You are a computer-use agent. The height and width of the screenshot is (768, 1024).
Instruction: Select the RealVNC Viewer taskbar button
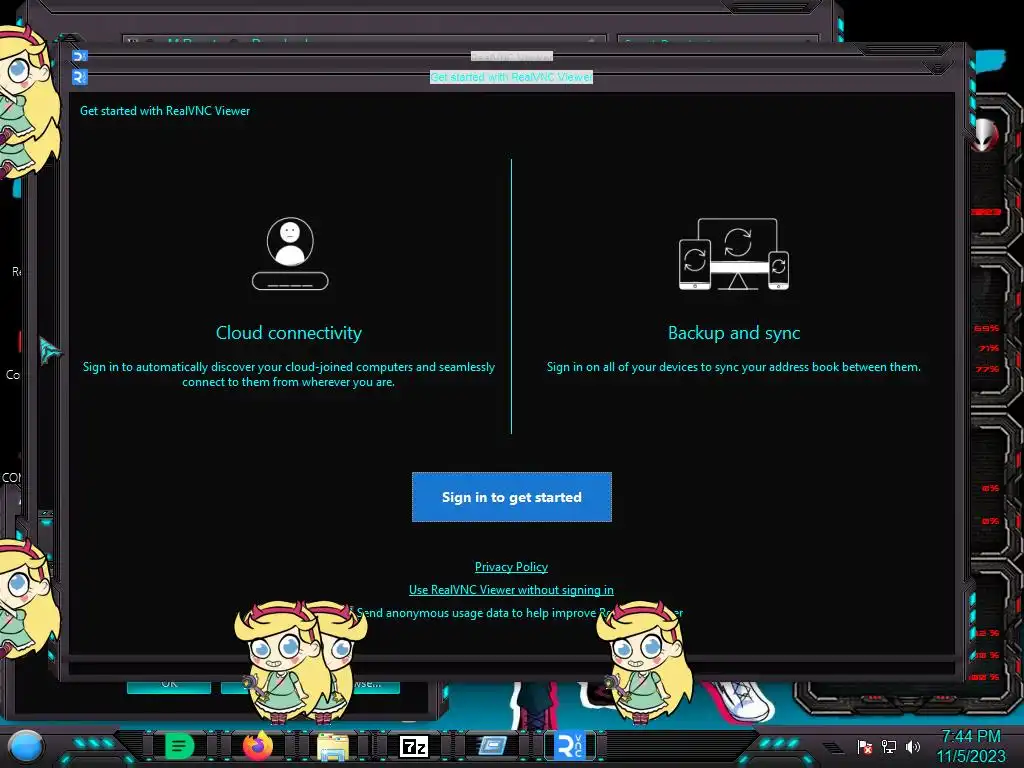(569, 746)
